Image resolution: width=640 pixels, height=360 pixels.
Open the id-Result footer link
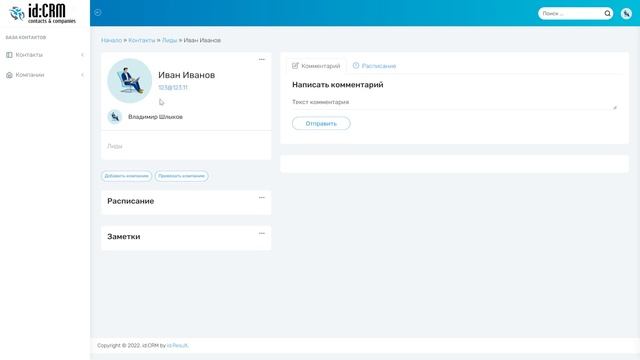point(178,345)
